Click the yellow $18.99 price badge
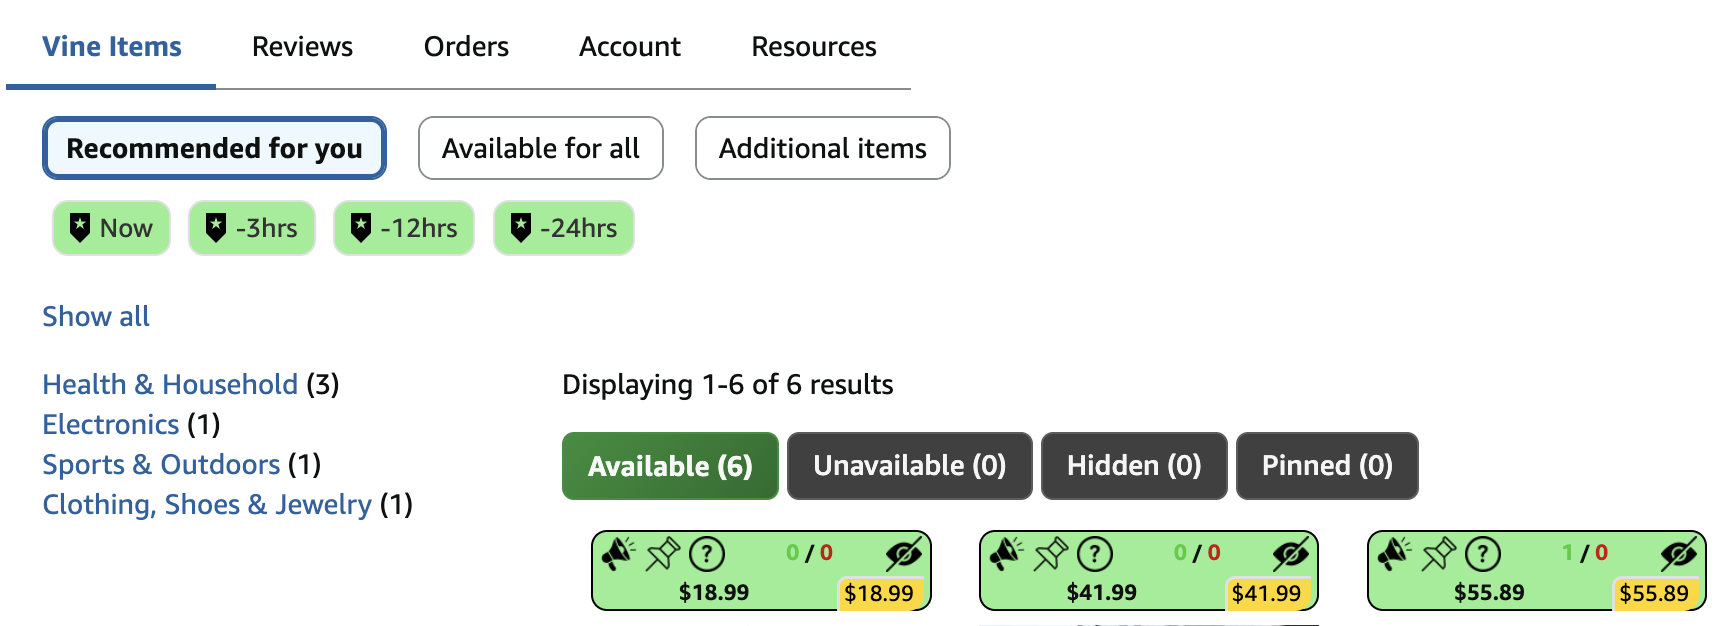 [878, 593]
